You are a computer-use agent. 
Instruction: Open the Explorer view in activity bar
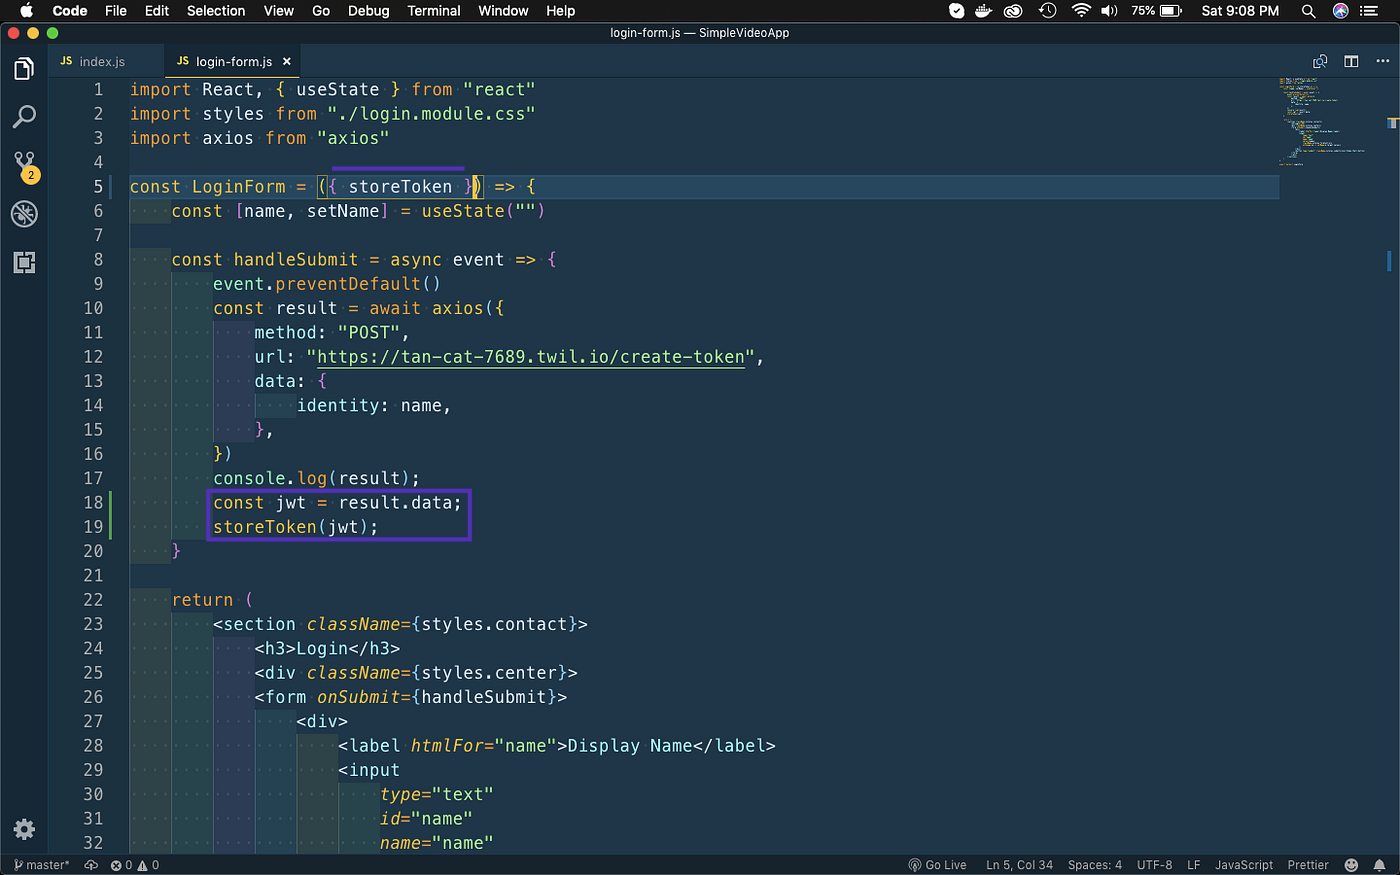[x=24, y=69]
